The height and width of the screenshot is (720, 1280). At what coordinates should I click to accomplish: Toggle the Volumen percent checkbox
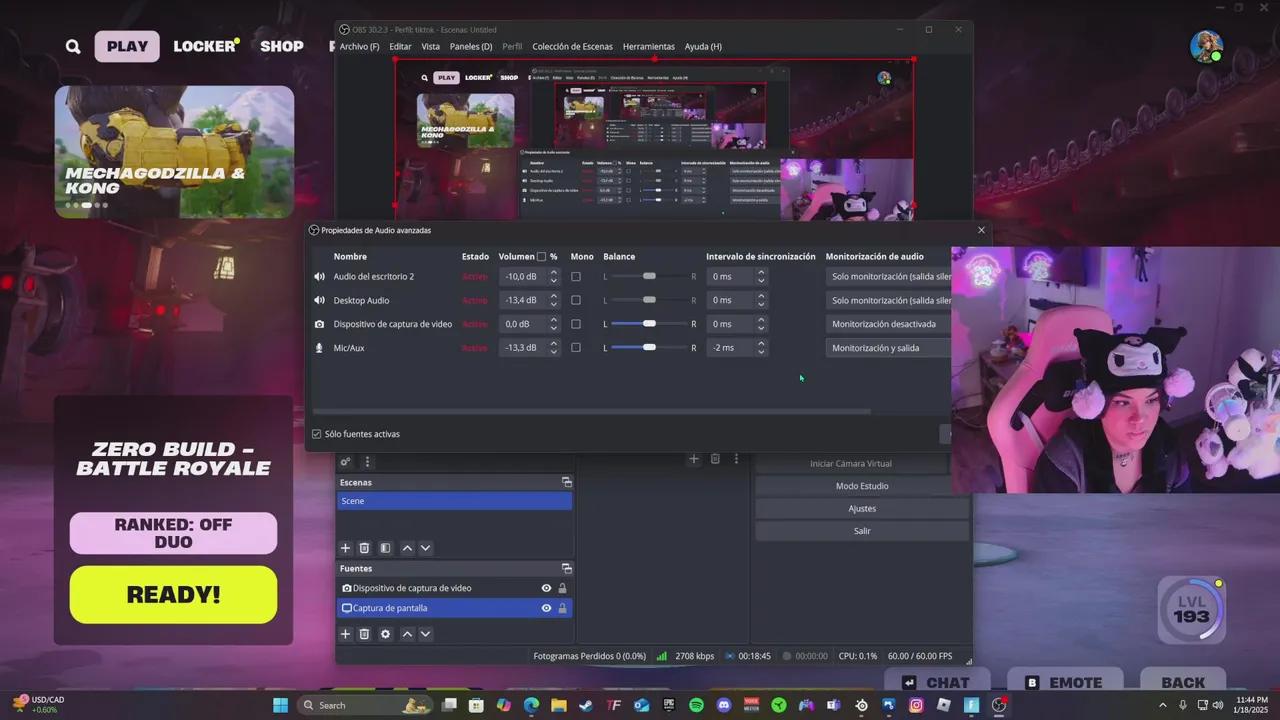click(x=542, y=257)
